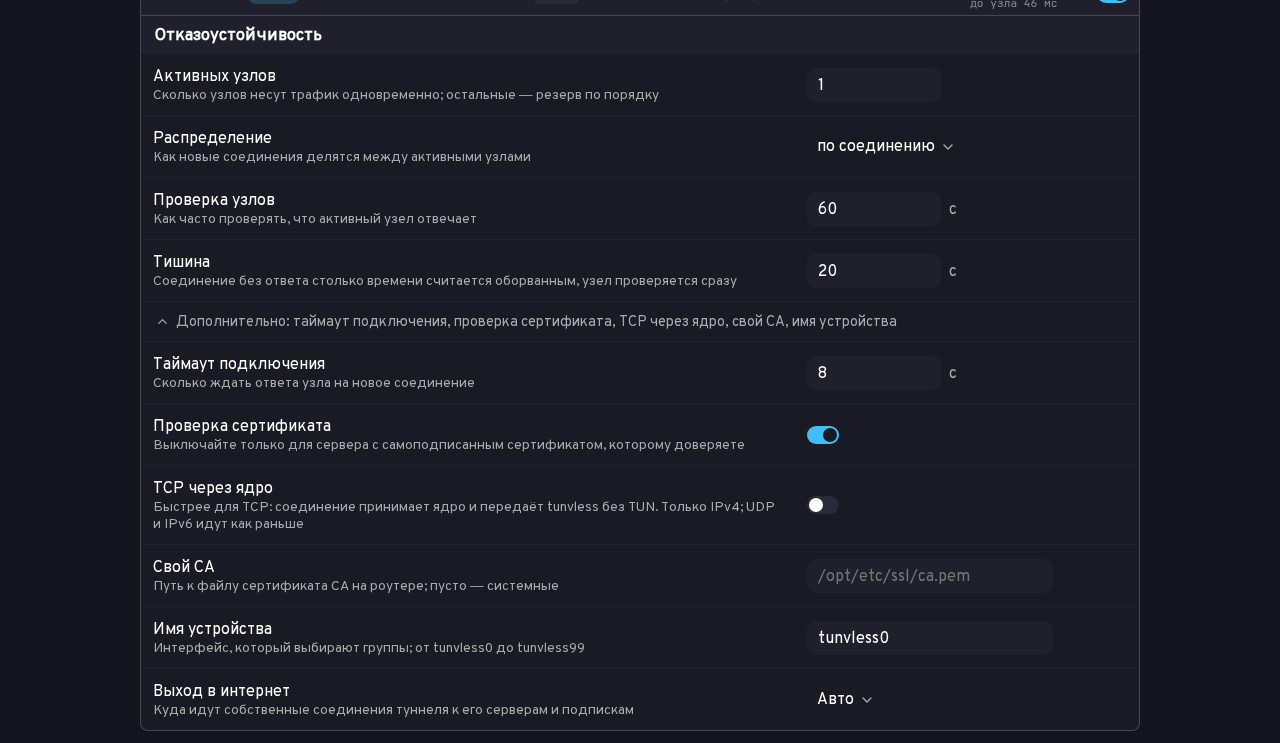Click the description starting 'Быстрее для TCP'

(x=464, y=516)
